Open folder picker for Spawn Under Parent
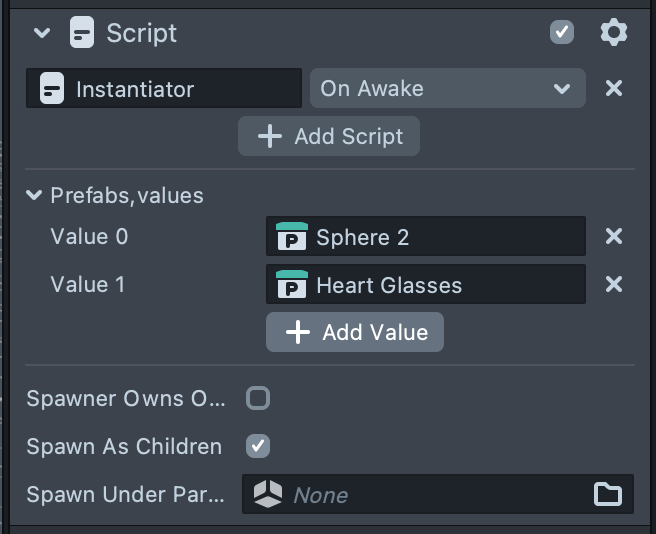The width and height of the screenshot is (656, 534). (x=607, y=494)
